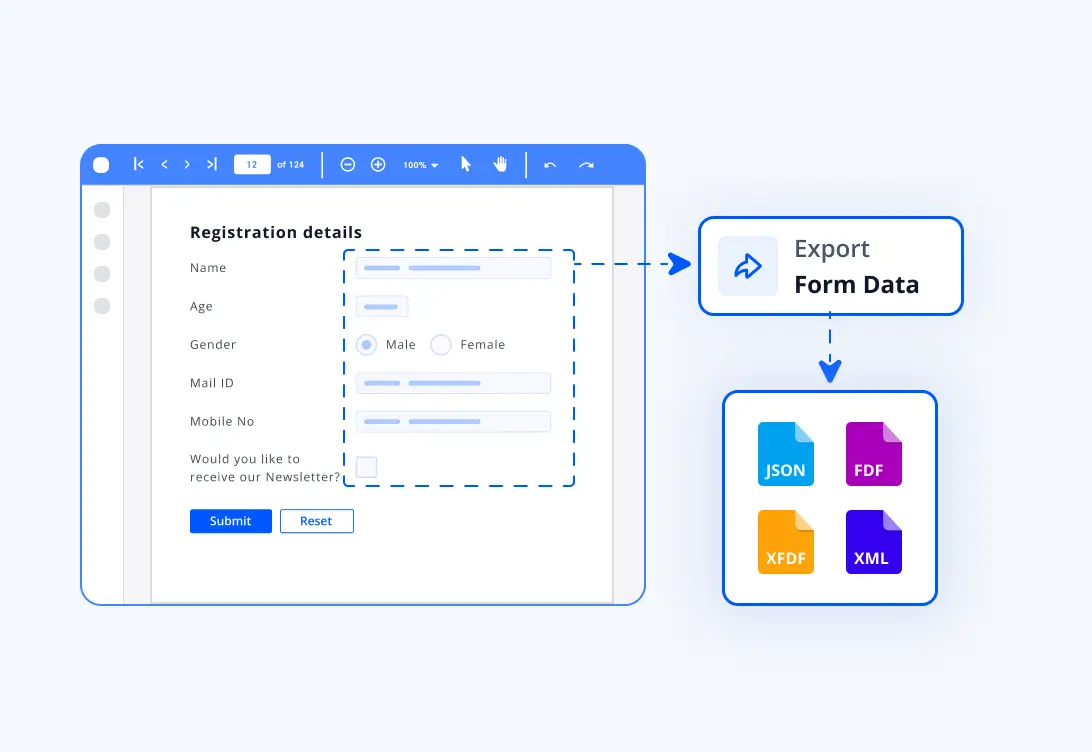Click the page number input field
The width and height of the screenshot is (1092, 752).
(x=252, y=164)
